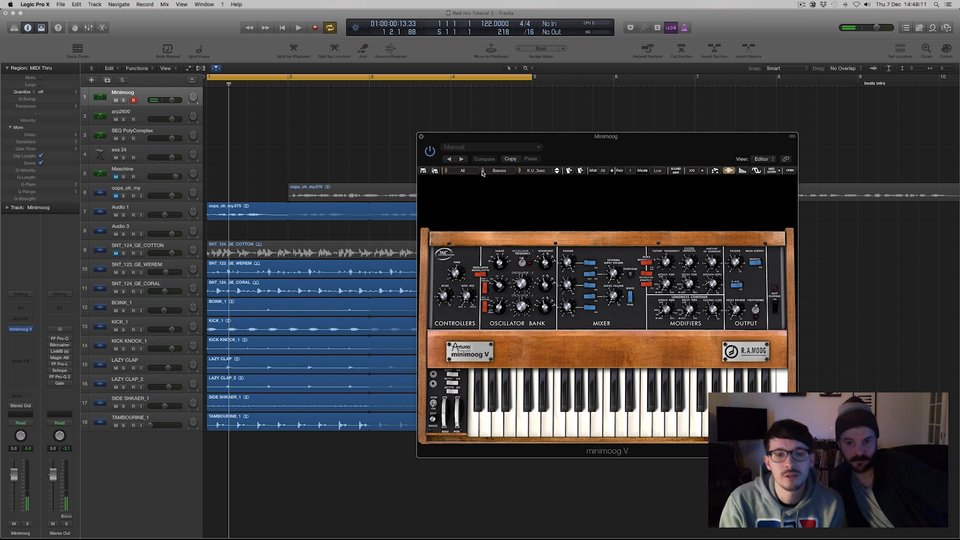Open the Tracks area Edit dropdown
Screen dimensions: 960x540
111,69
